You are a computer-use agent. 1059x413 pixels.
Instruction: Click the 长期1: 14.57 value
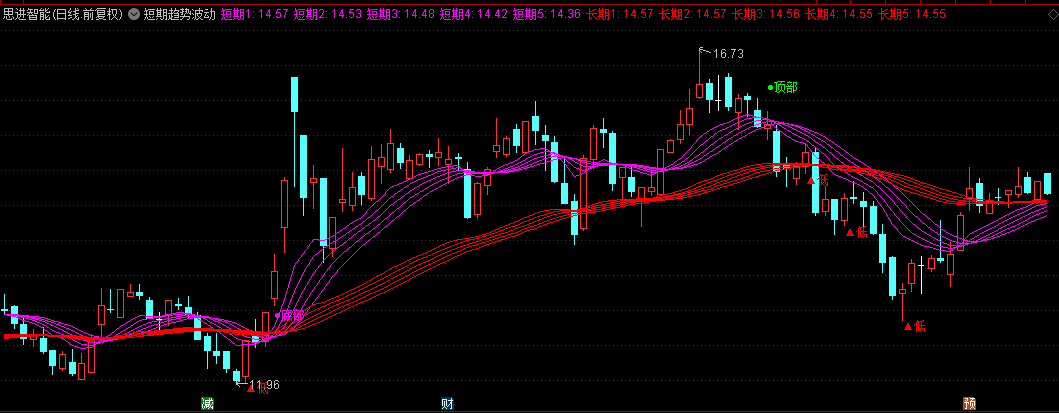[619, 13]
